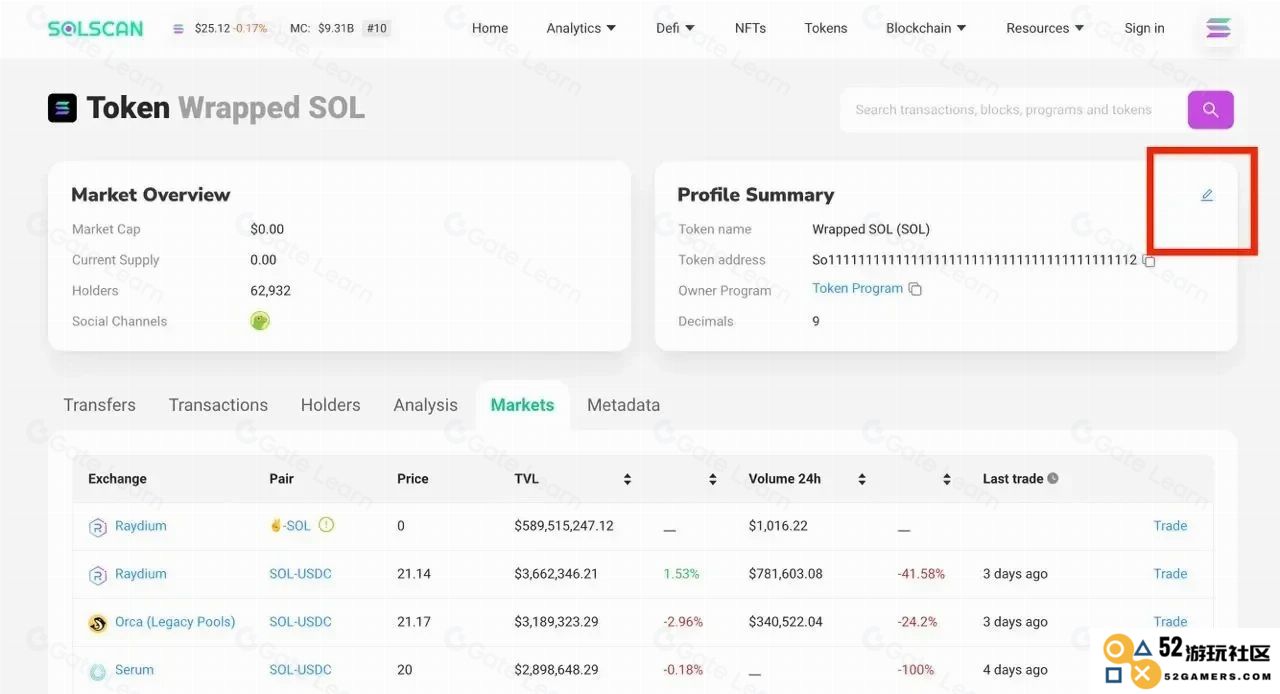Viewport: 1280px width, 694px height.
Task: Expand the Defi dropdown menu
Action: 675,28
